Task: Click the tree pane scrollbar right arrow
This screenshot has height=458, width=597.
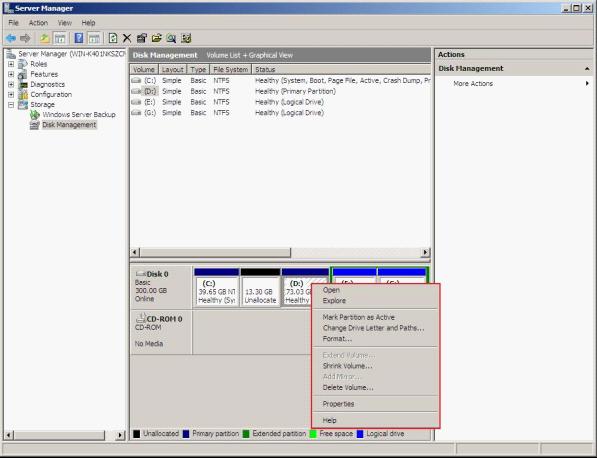Action: (x=120, y=435)
